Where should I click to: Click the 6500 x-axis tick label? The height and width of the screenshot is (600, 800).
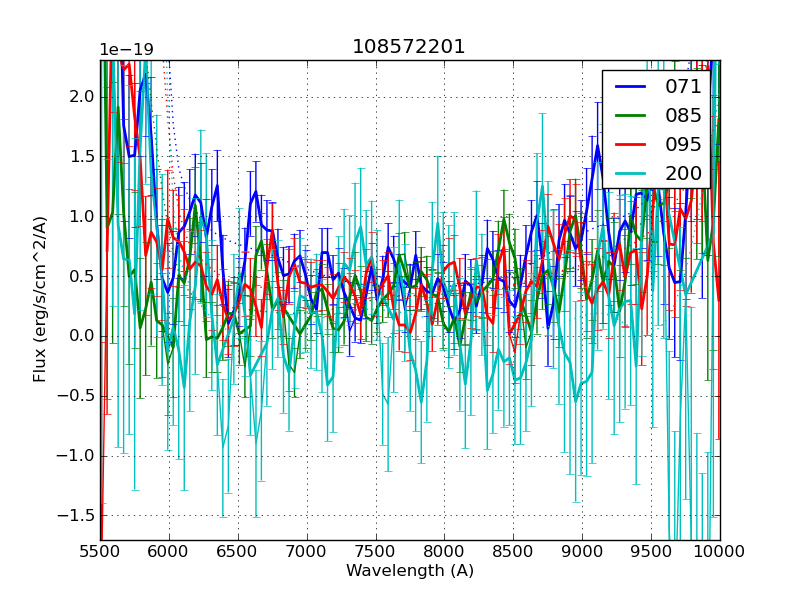[x=238, y=551]
